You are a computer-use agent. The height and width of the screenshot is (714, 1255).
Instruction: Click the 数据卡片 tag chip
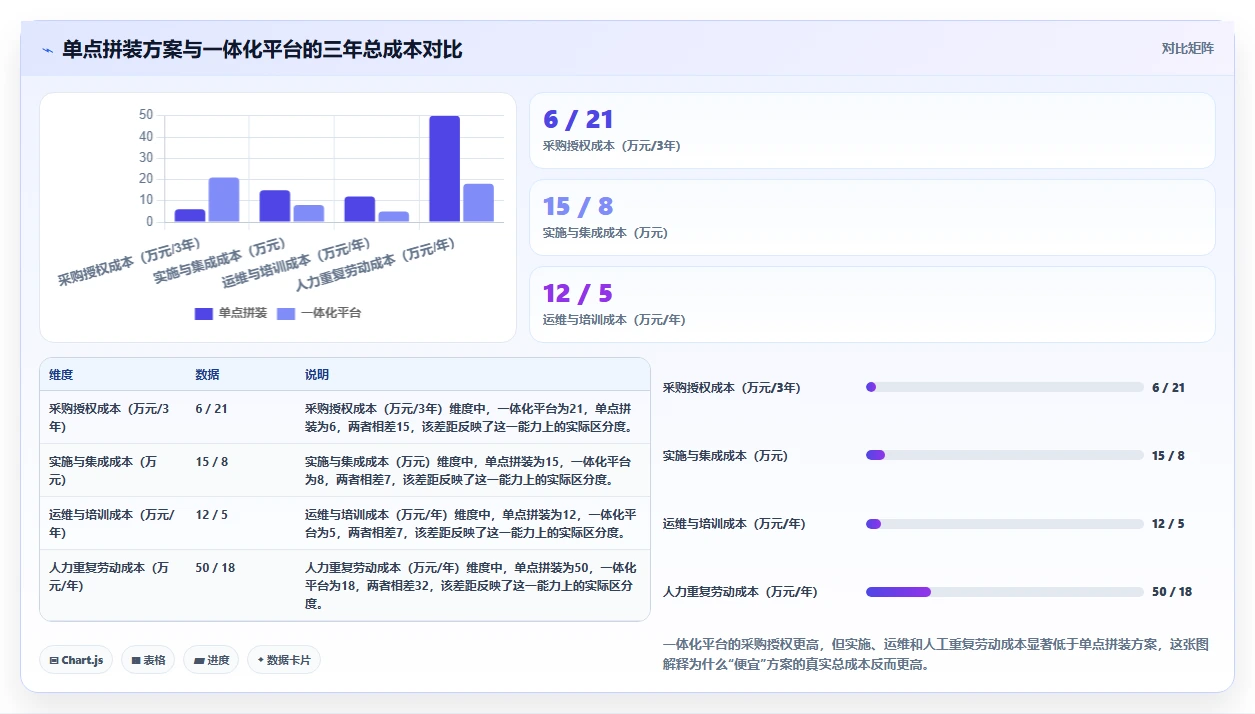[284, 660]
